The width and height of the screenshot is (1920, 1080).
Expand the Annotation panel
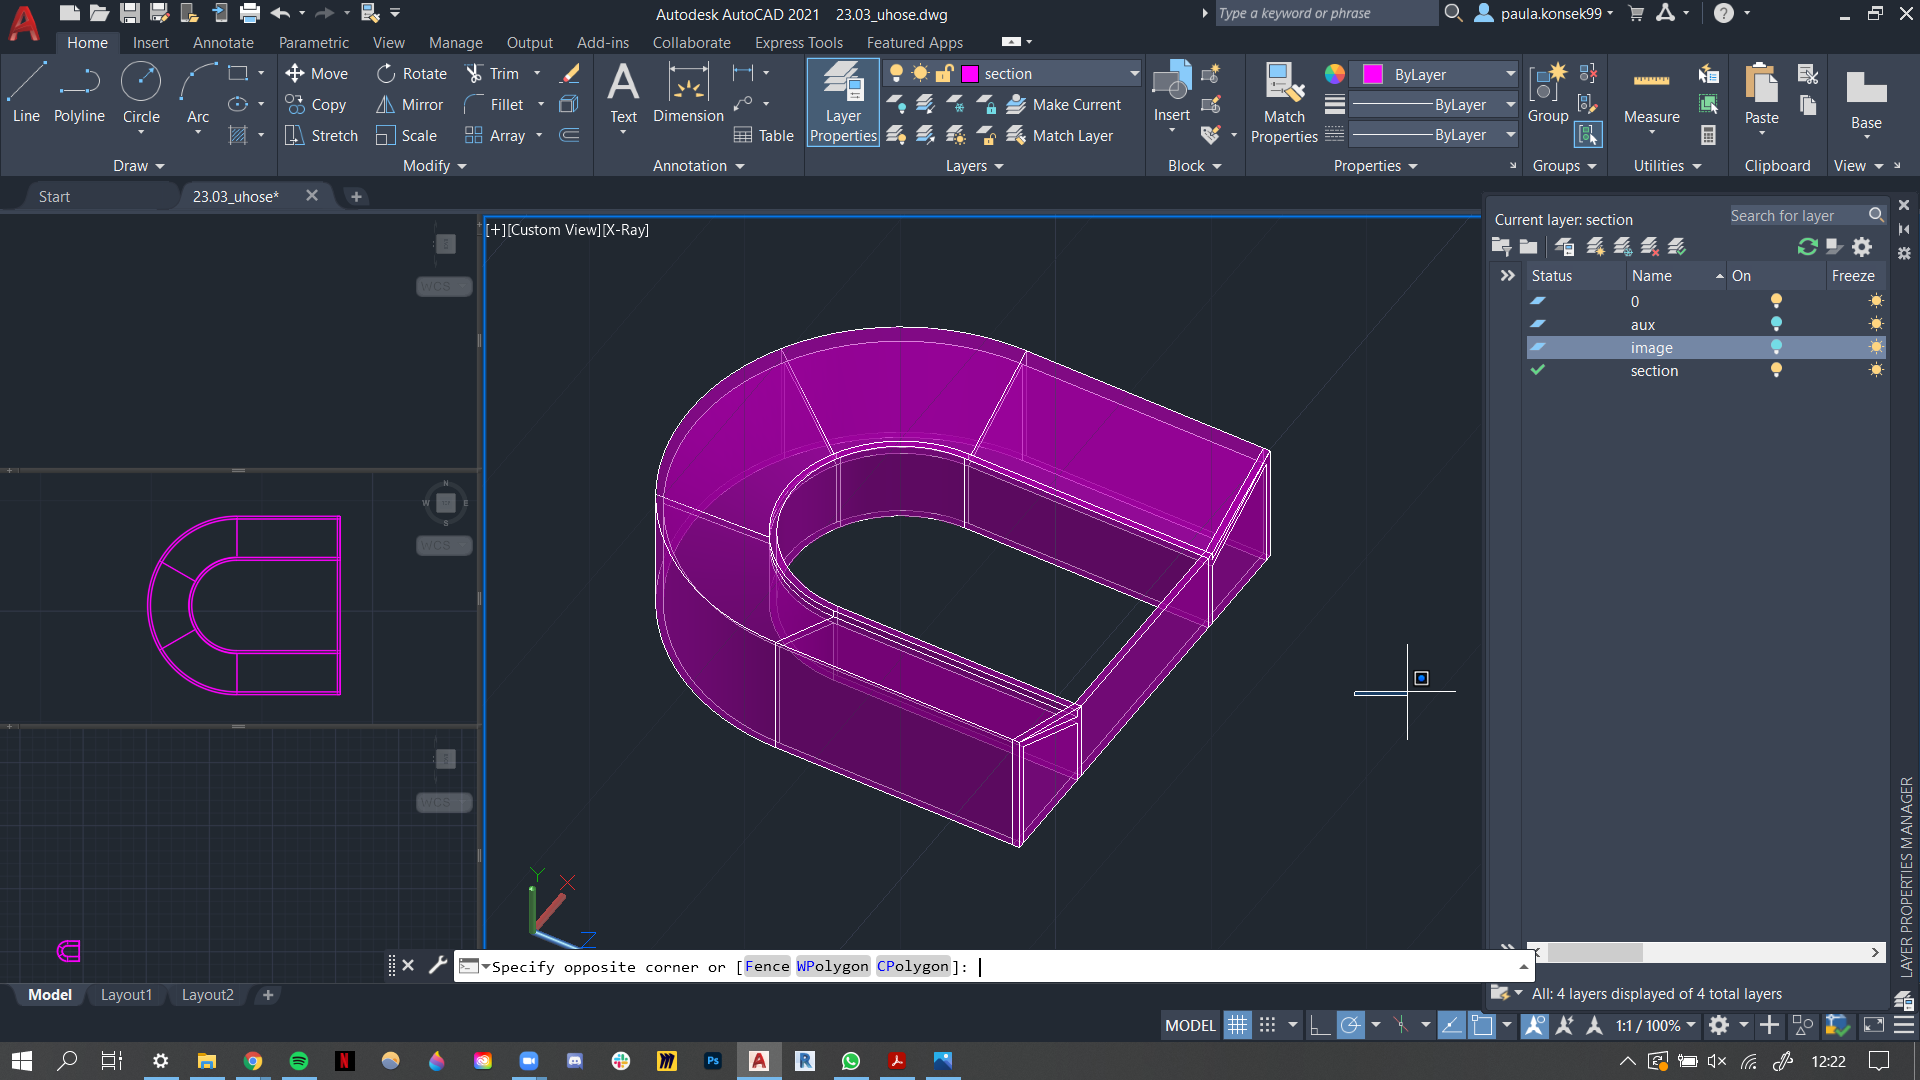[698, 166]
